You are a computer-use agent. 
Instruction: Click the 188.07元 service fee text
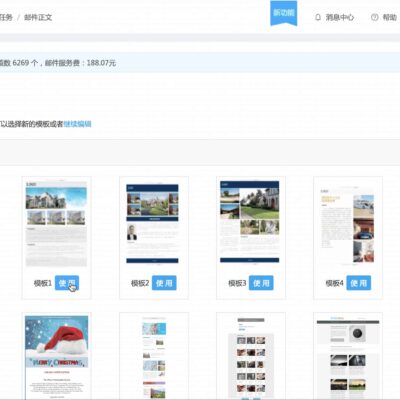(x=101, y=63)
